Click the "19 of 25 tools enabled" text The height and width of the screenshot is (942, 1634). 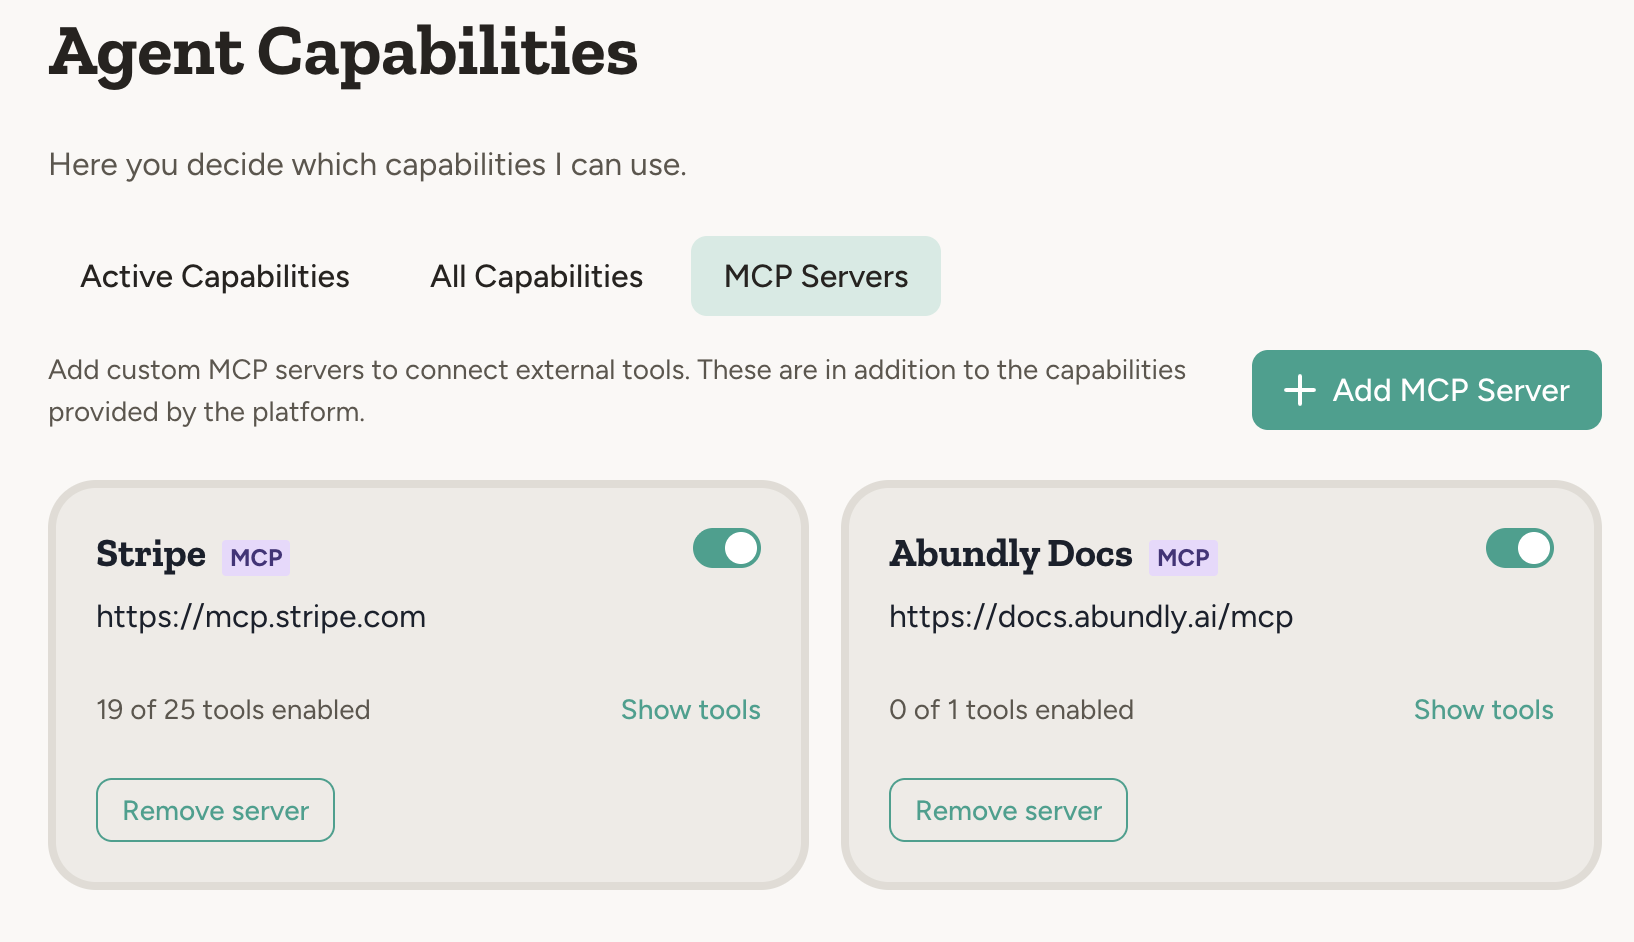point(233,710)
